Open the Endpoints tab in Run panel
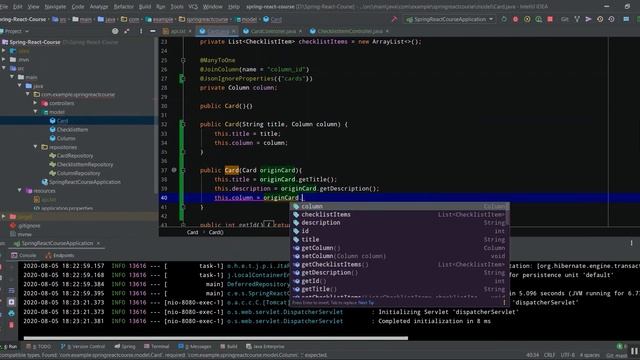Viewport: 640px width, 360px height. [x=60, y=256]
